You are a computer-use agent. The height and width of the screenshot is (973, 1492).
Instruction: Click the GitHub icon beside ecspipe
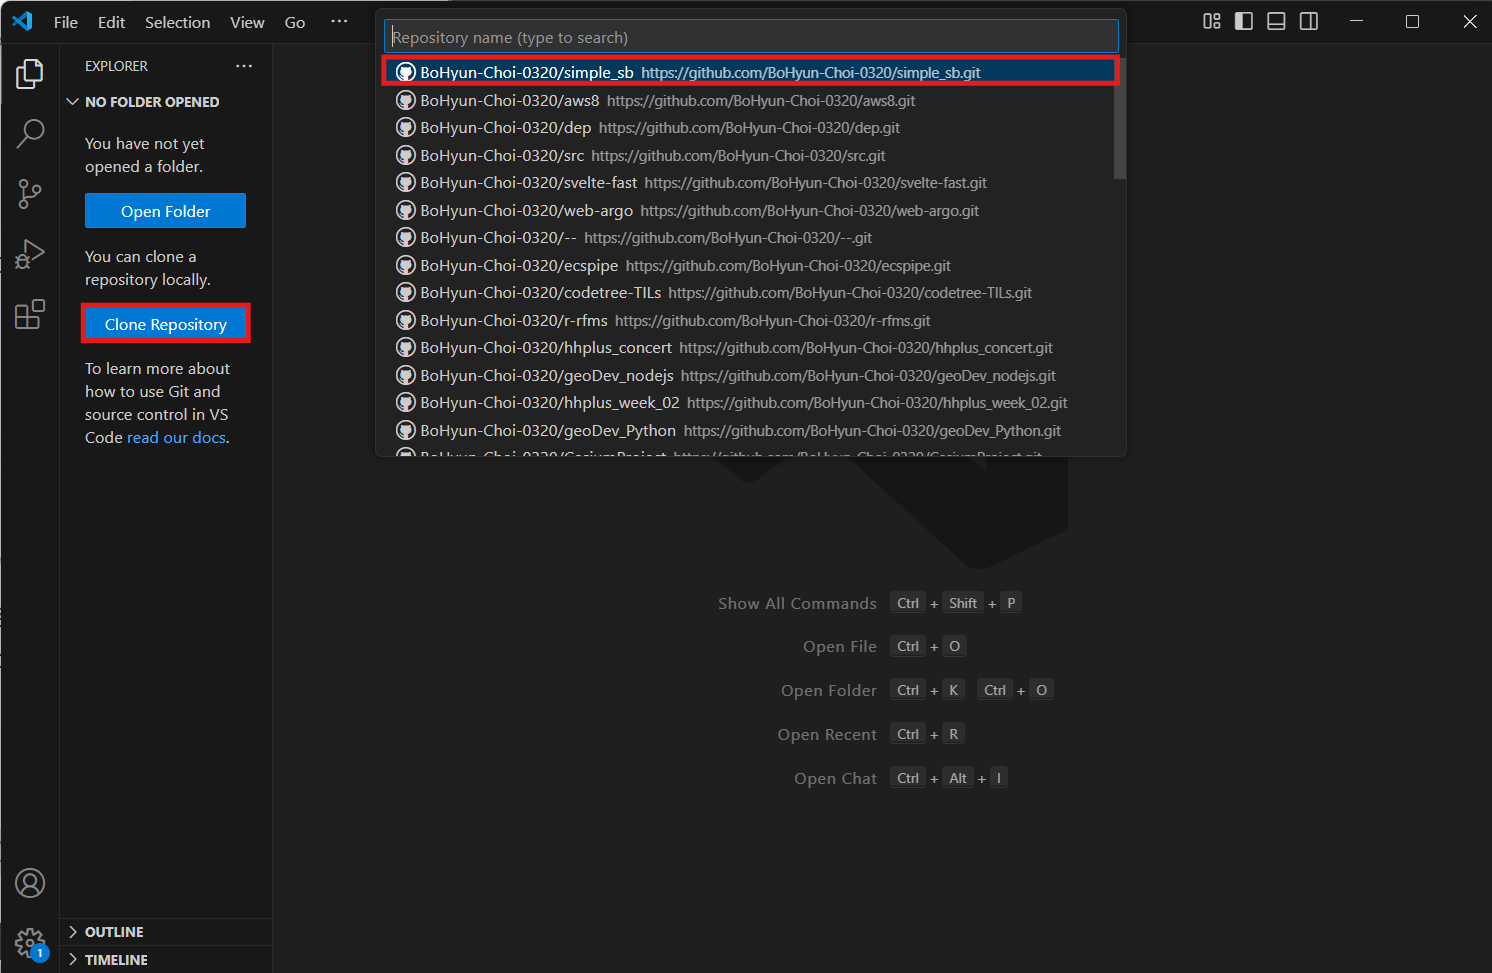pyautogui.click(x=405, y=265)
